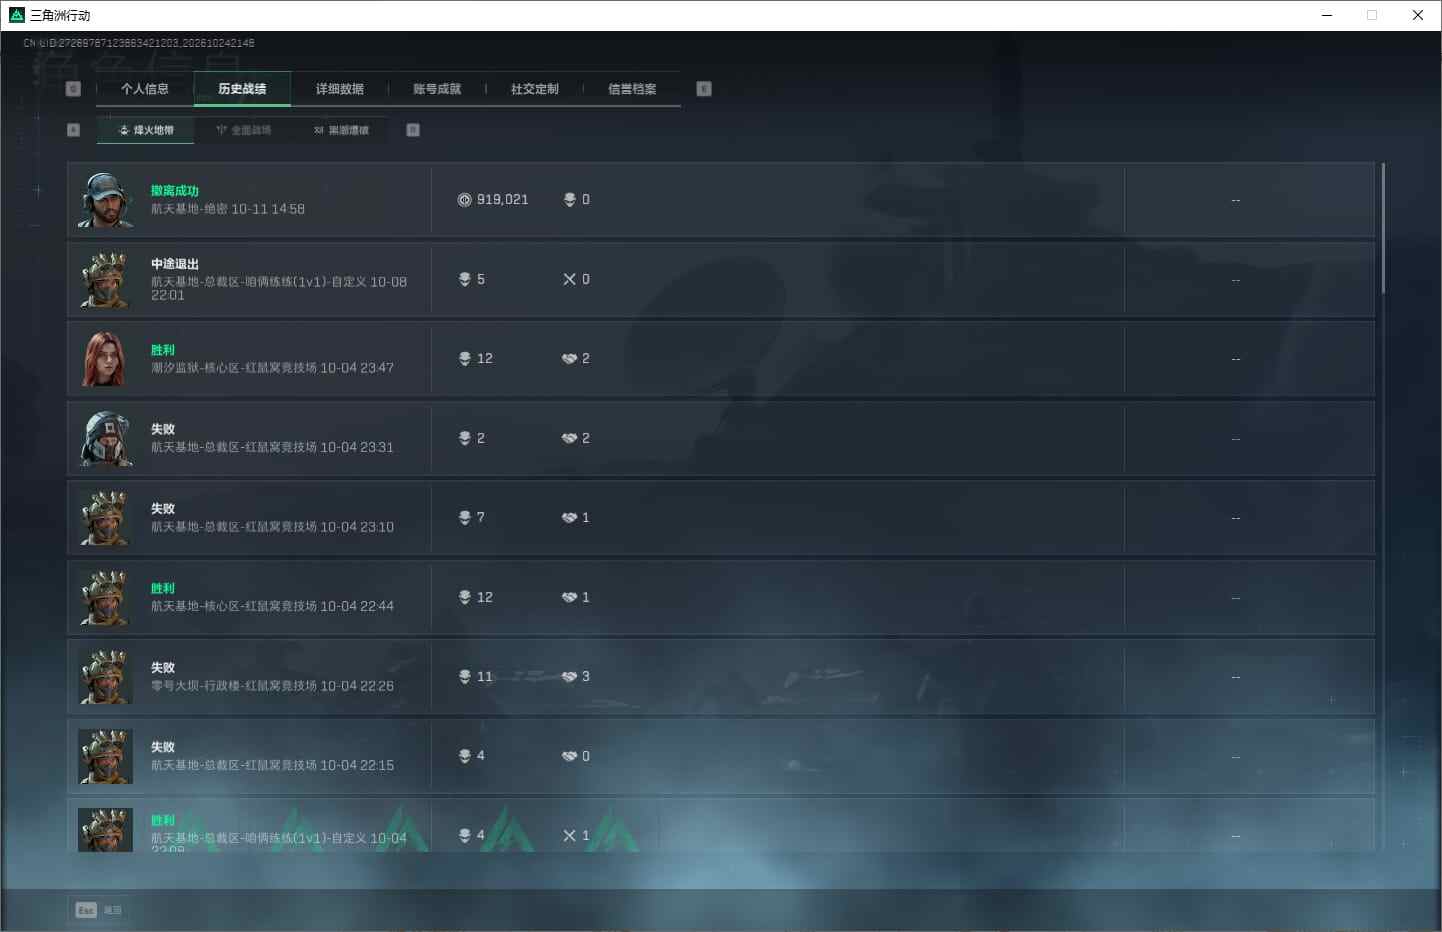Open the 胜利 10-04 22:44 核心区 record

click(720, 598)
